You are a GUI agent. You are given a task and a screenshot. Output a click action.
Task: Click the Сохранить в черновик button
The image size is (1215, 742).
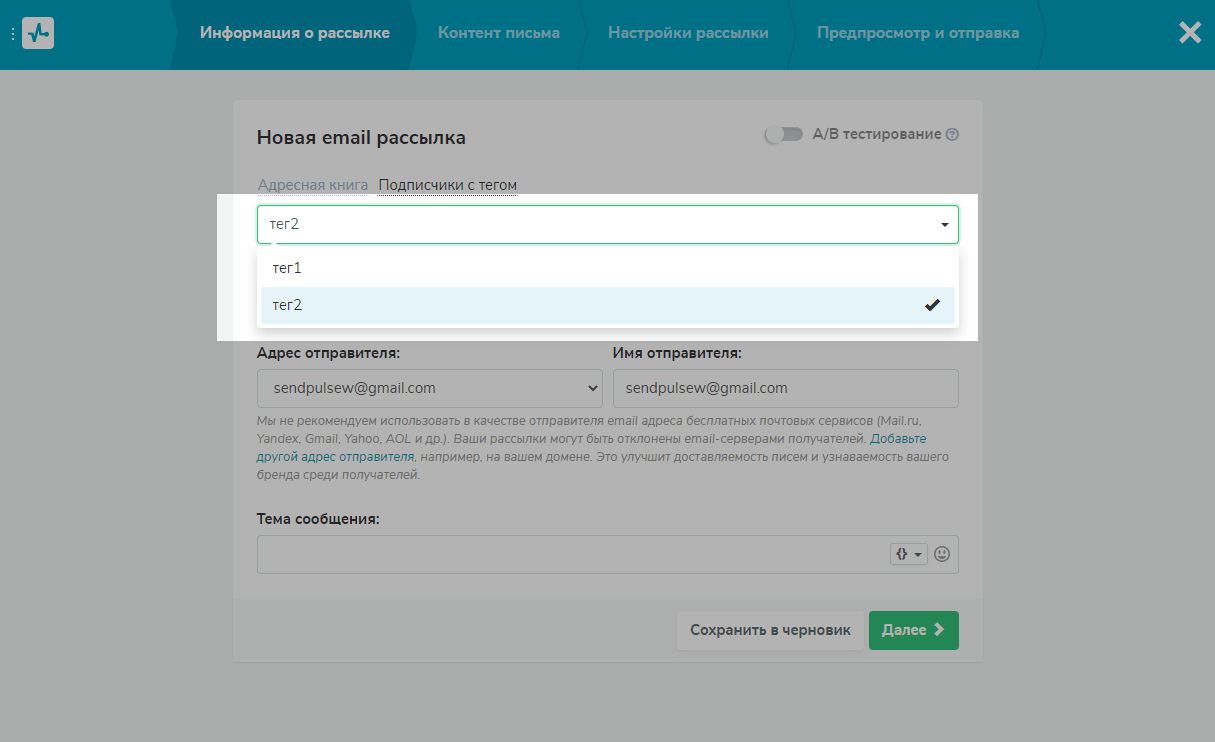(770, 630)
